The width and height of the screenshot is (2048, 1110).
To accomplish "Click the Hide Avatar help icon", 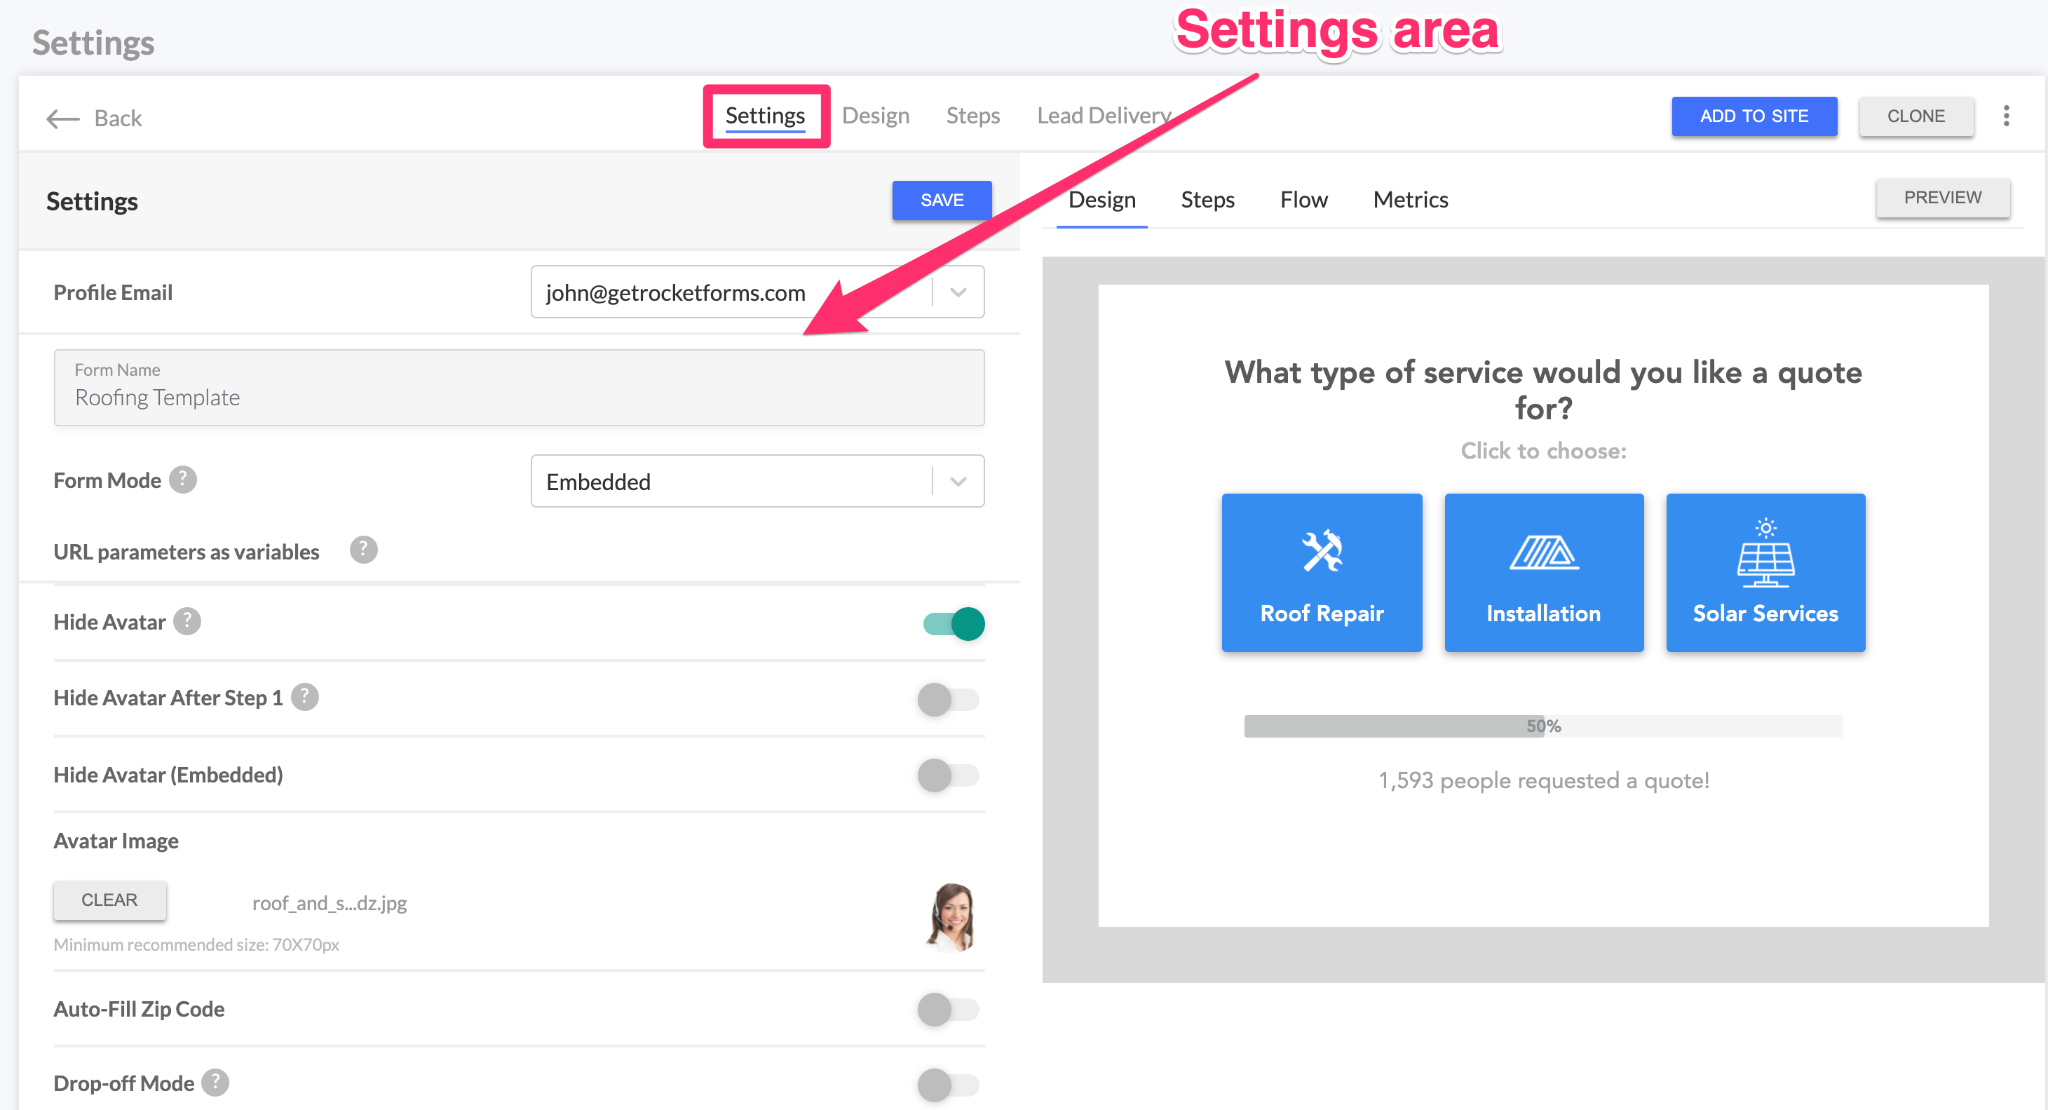I will pos(187,621).
